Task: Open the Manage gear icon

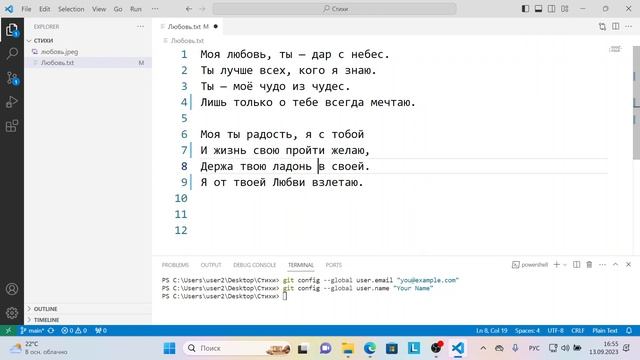Action: pyautogui.click(x=12, y=313)
